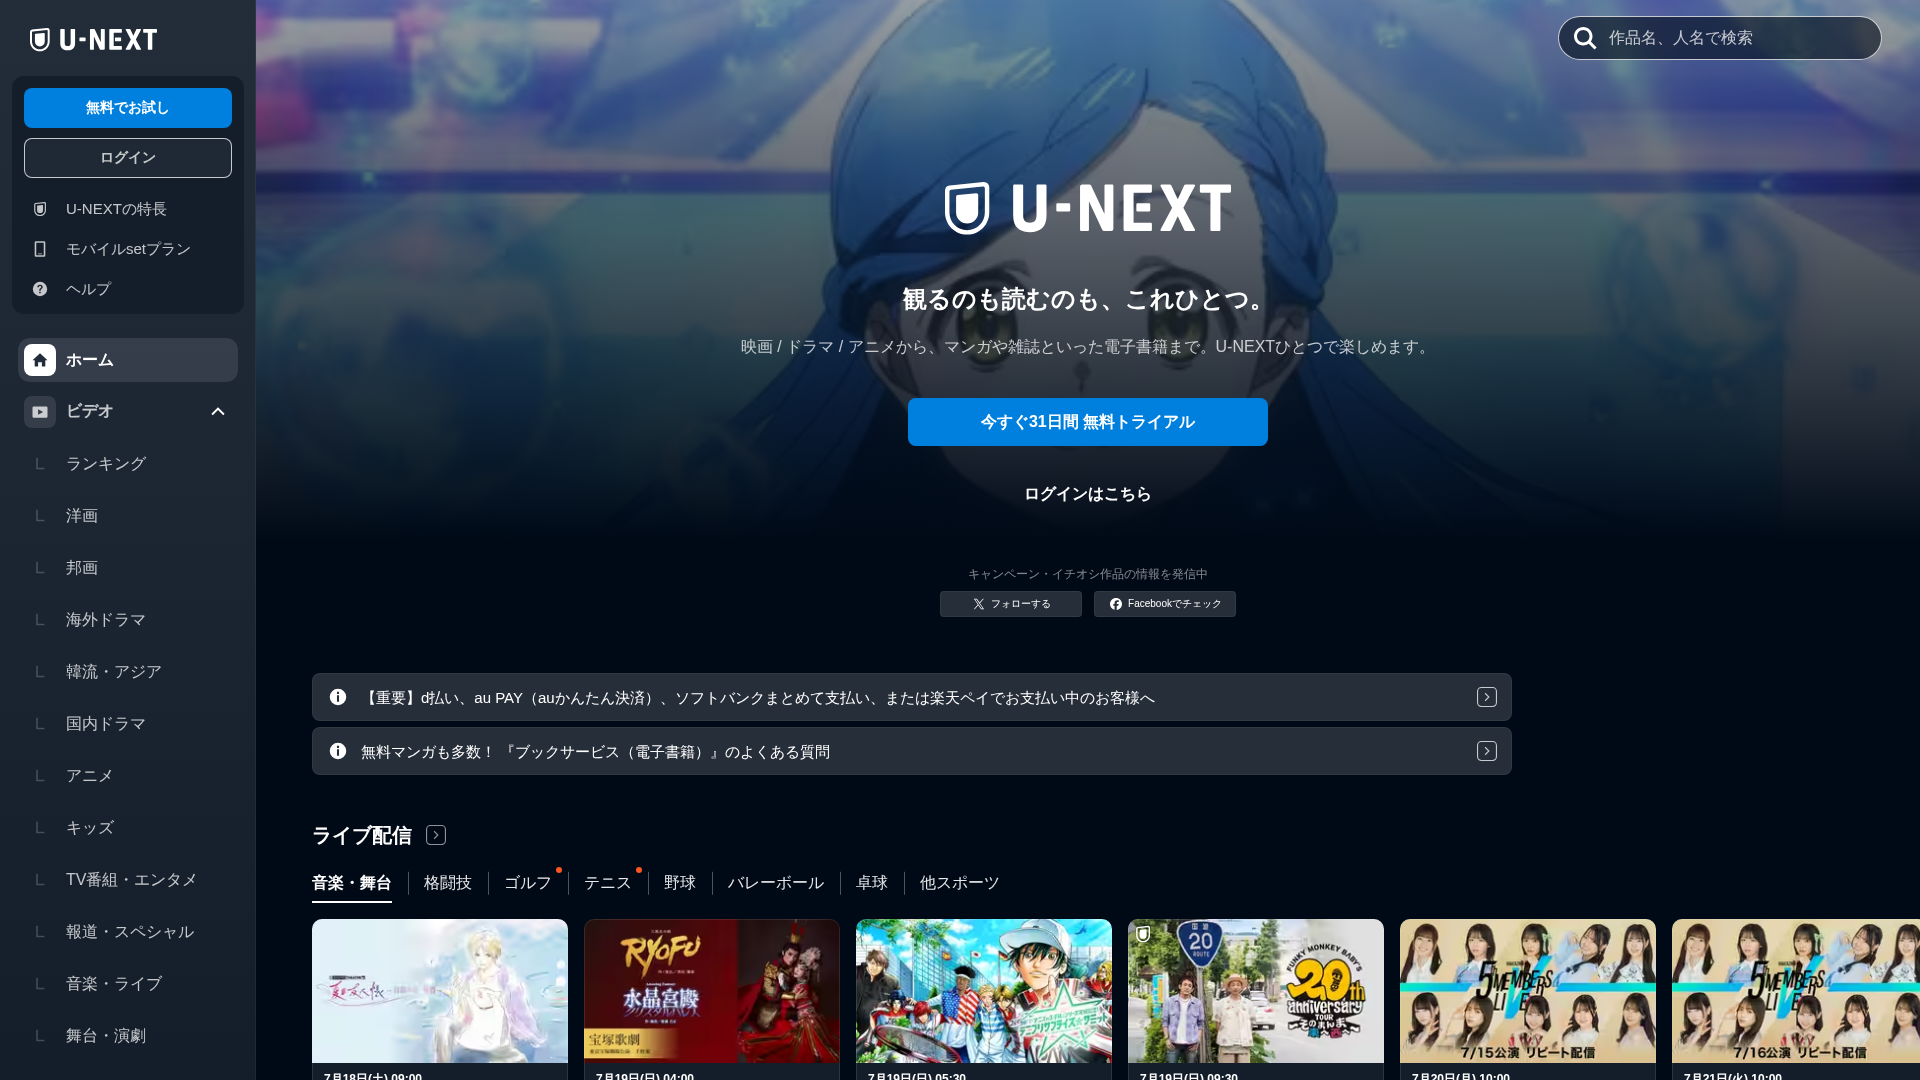The width and height of the screenshot is (1920, 1080).
Task: Switch to the バレーボール tab
Action: (x=776, y=883)
